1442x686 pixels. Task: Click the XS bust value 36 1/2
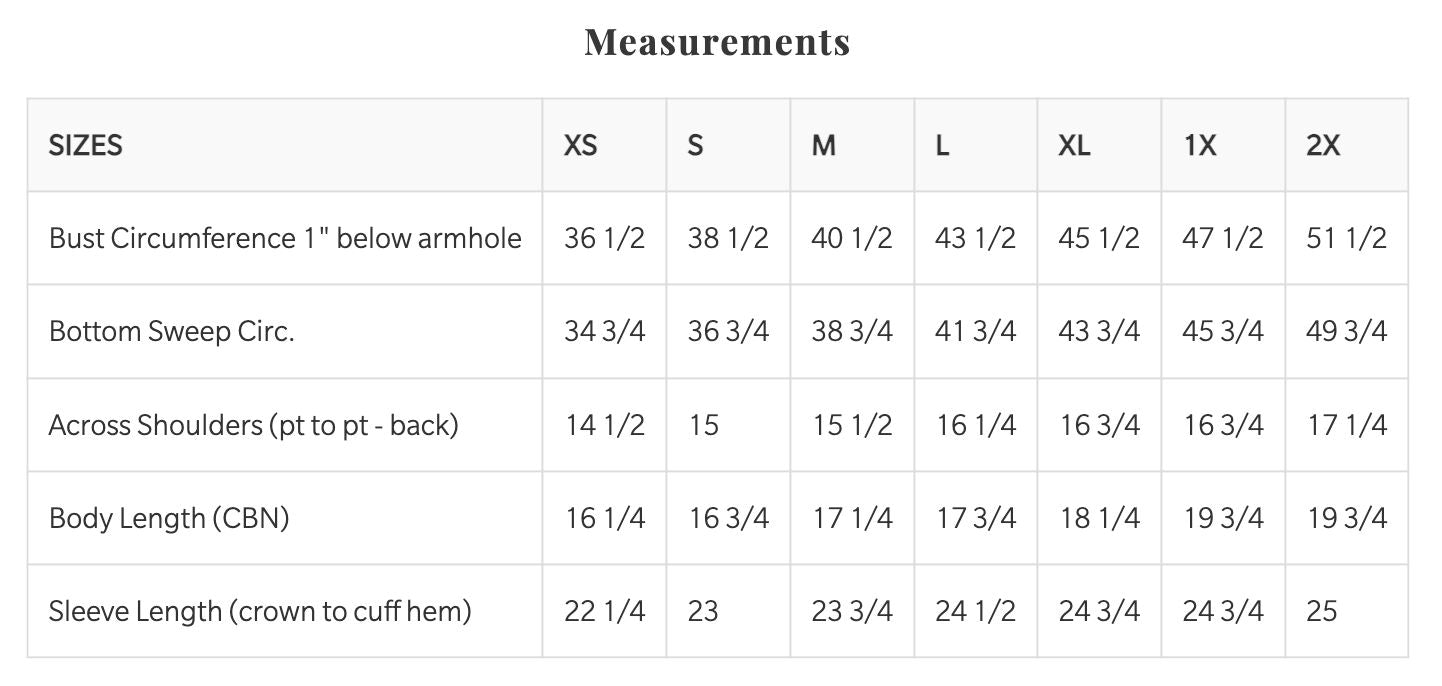point(604,239)
